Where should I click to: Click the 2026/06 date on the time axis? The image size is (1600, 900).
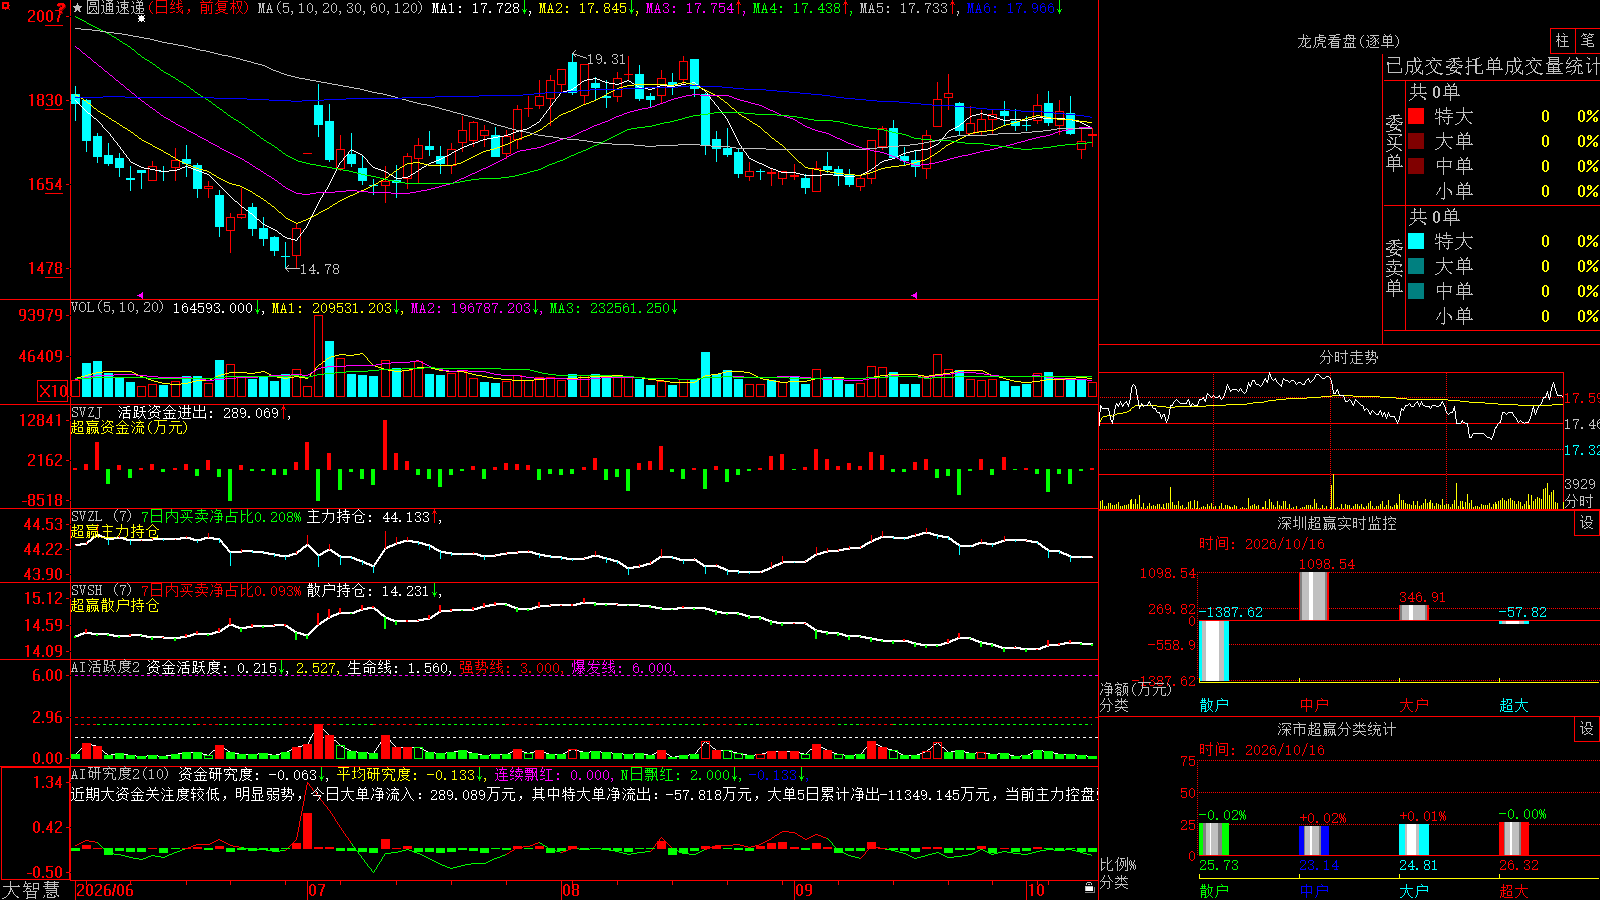105,890
